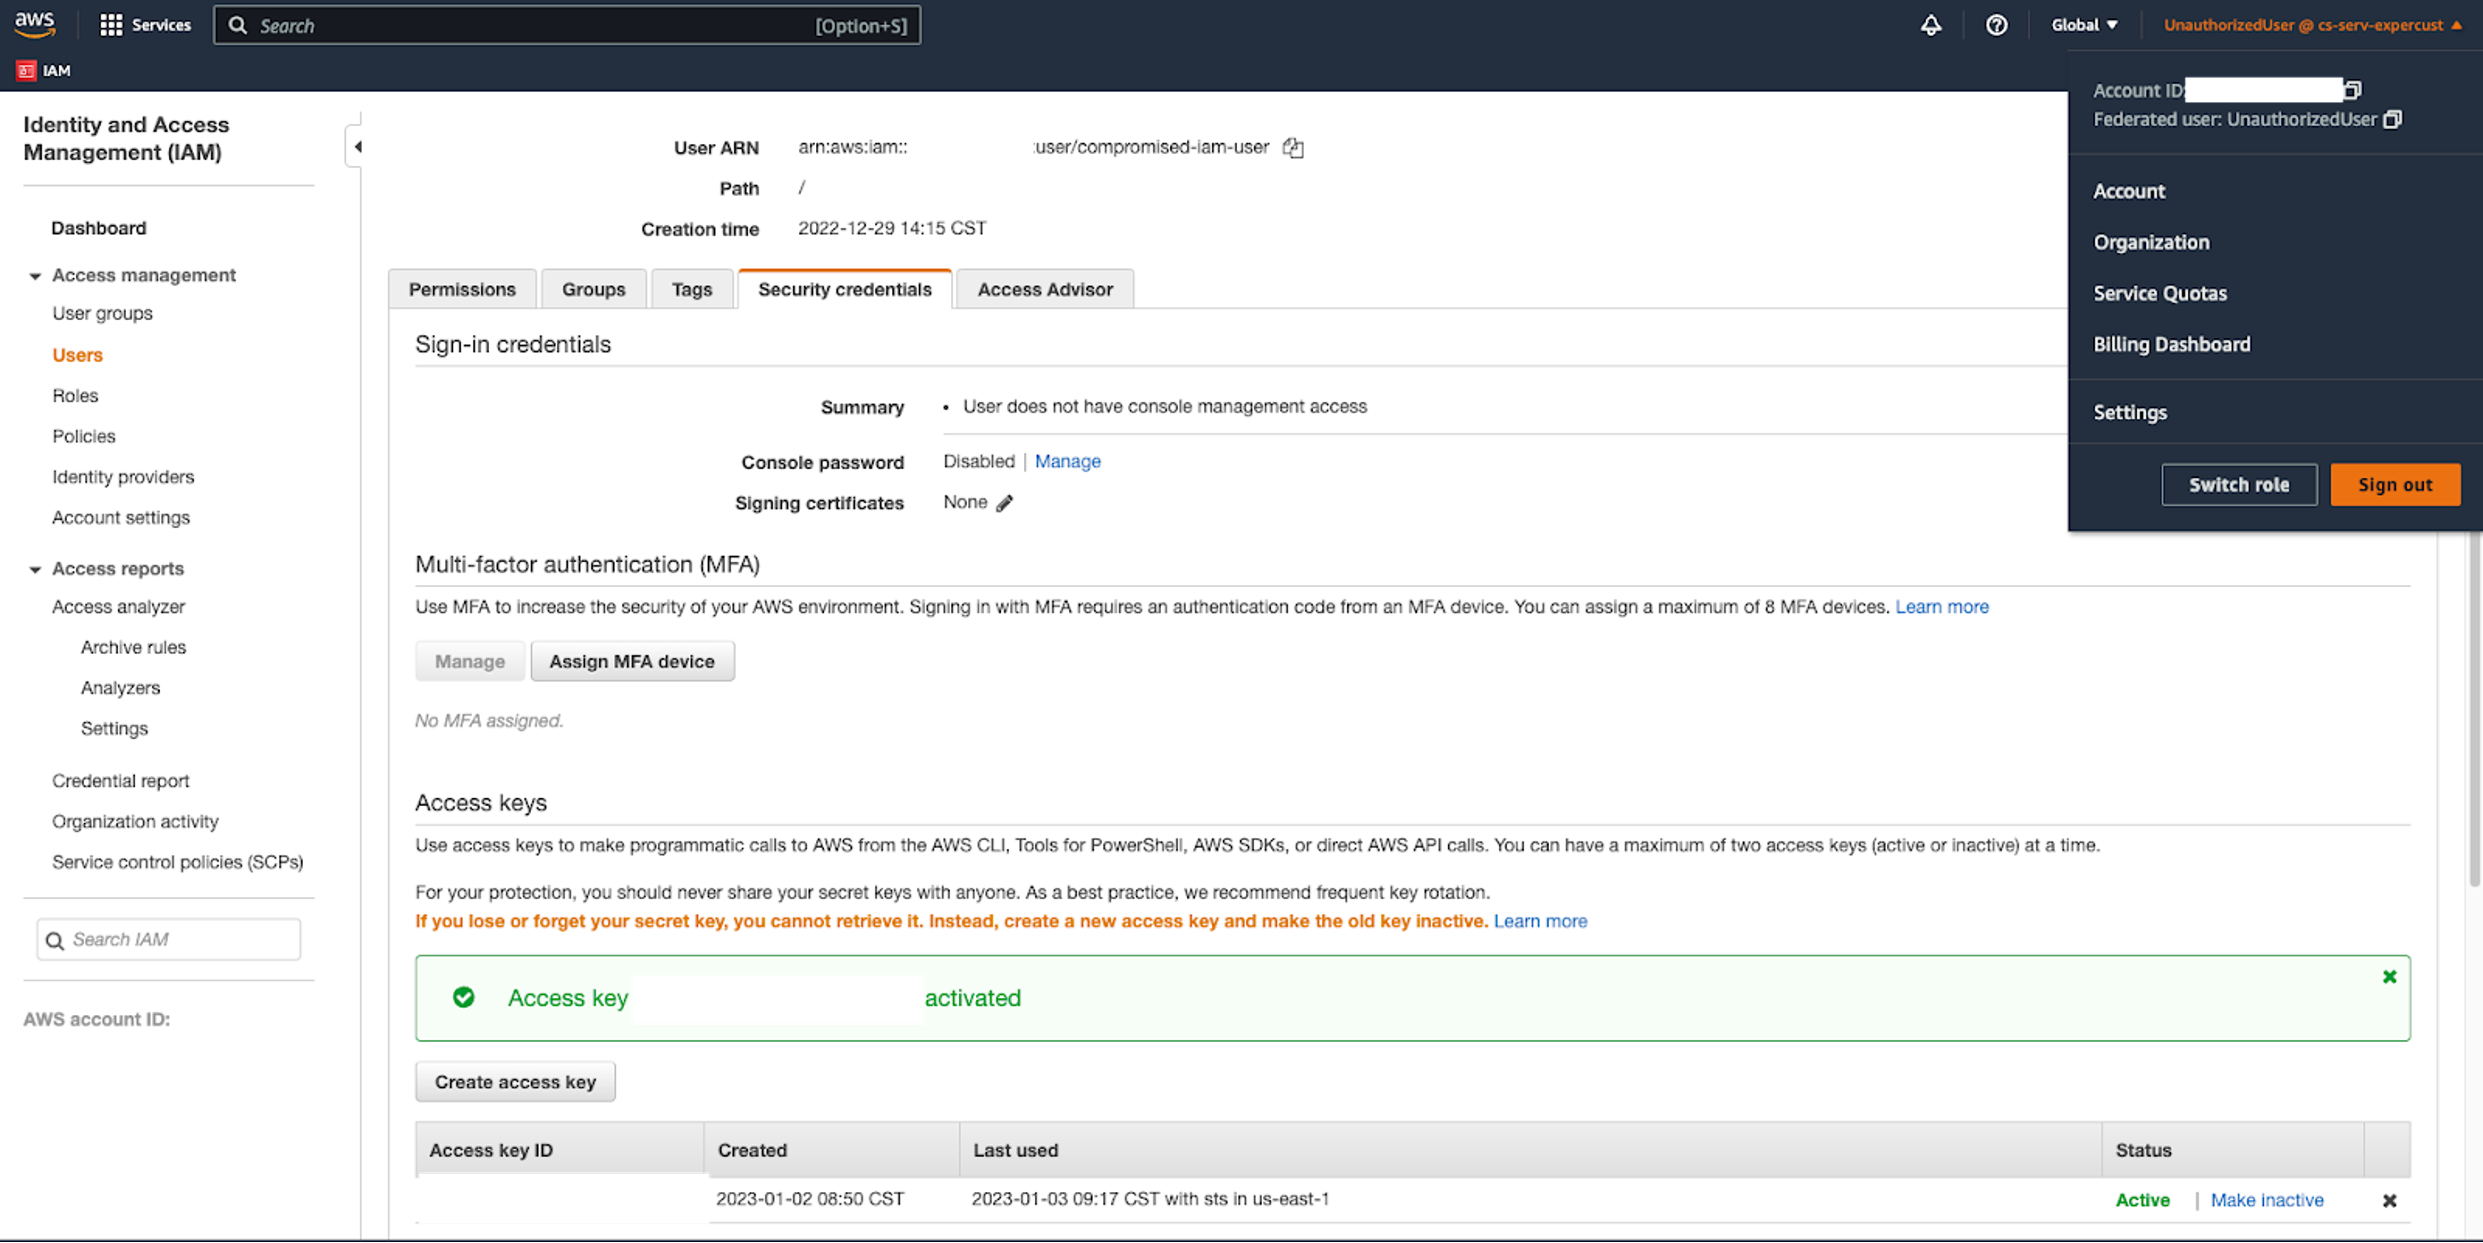2483x1243 pixels.
Task: Click the page vertical scrollbar
Action: pos(2474,710)
